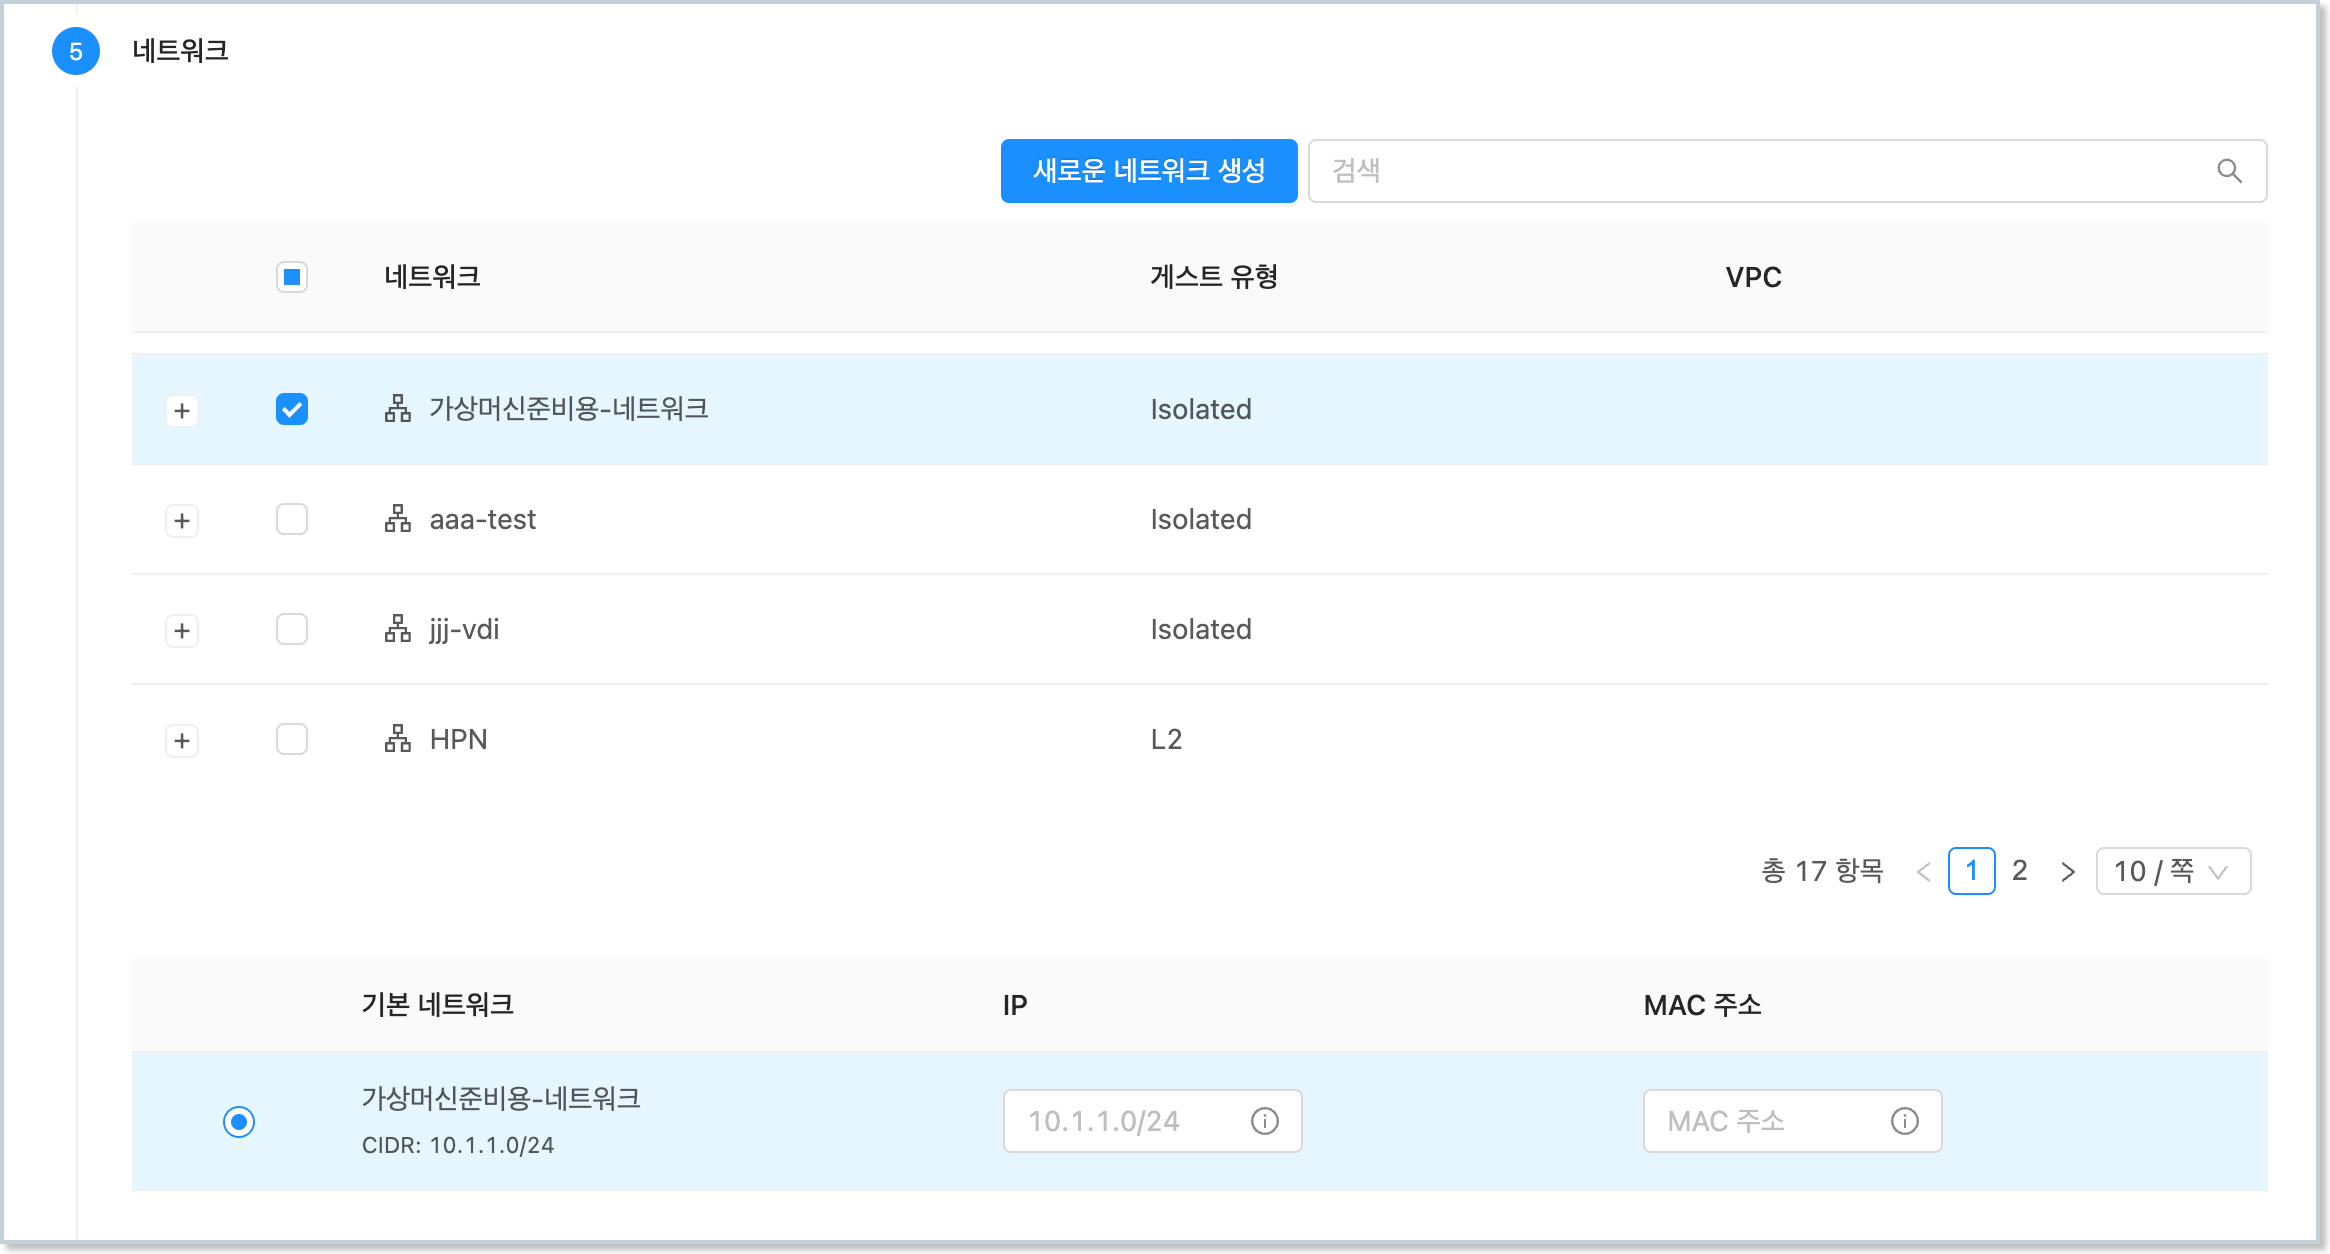2330x1254 pixels.
Task: Open the 10 / 쪽 page size dropdown
Action: [2173, 871]
